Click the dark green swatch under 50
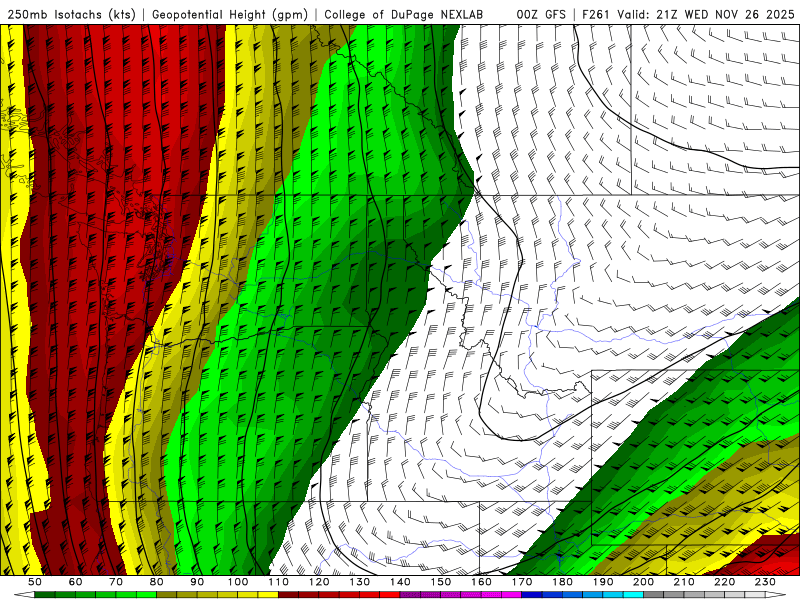 click(x=45, y=595)
